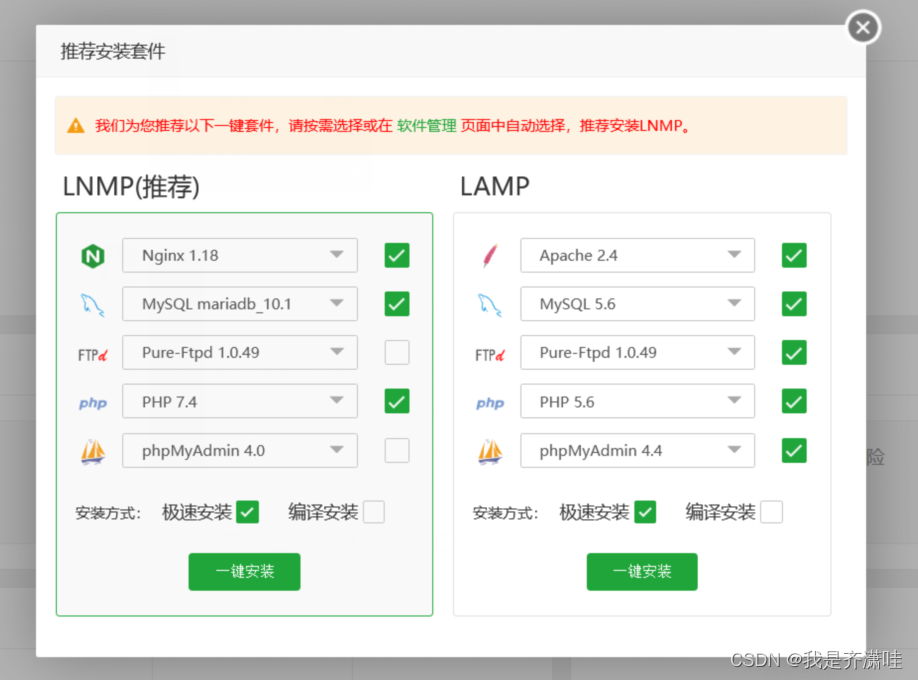The height and width of the screenshot is (680, 918).
Task: Uncheck the MySQL mariadb_10.1 checkbox
Action: tap(397, 304)
